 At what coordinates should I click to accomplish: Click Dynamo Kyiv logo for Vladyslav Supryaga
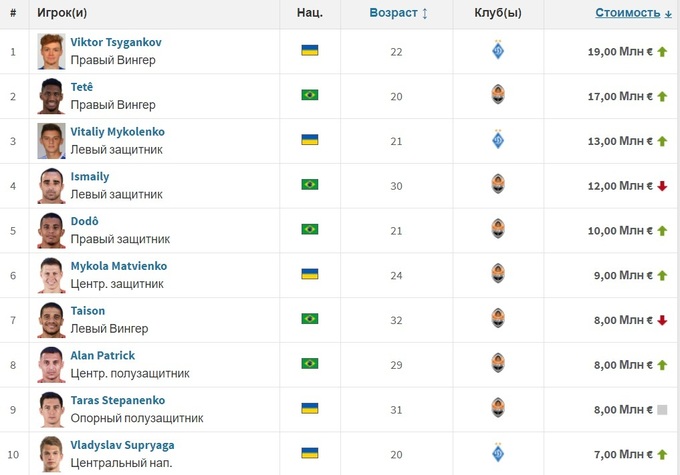point(498,453)
